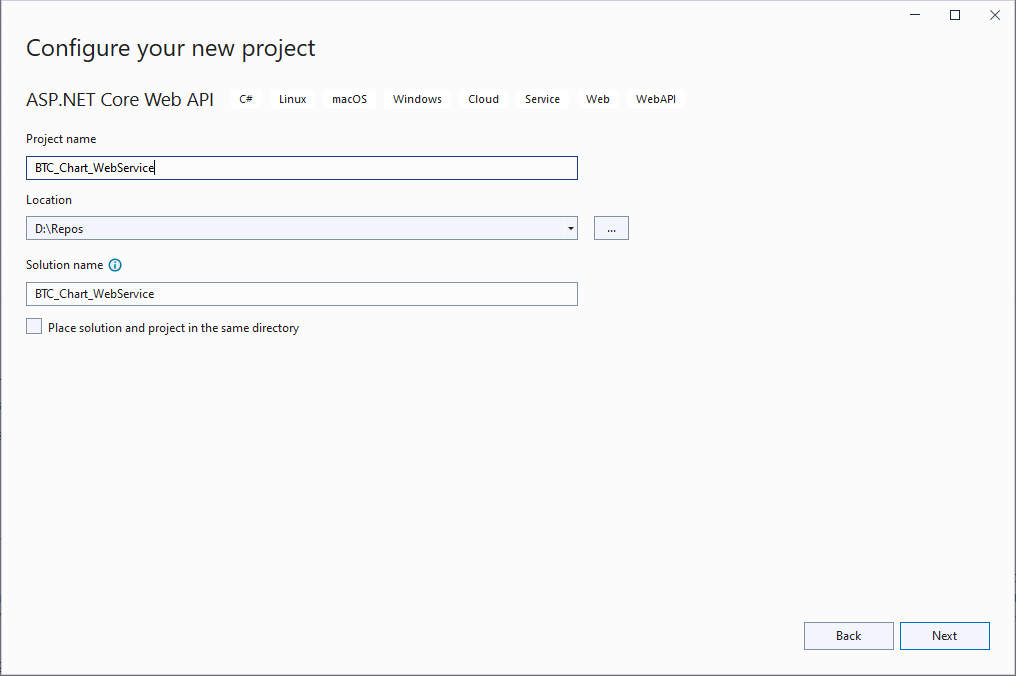Click the Next button

click(944, 636)
